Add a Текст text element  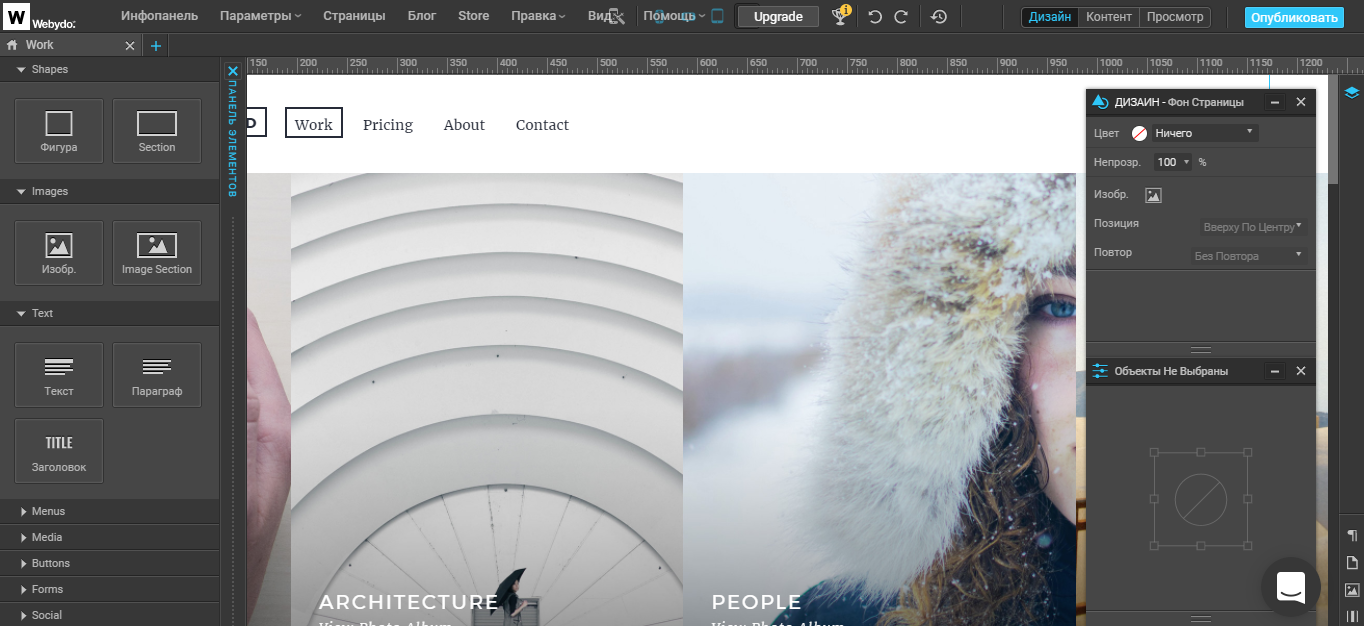click(59, 375)
